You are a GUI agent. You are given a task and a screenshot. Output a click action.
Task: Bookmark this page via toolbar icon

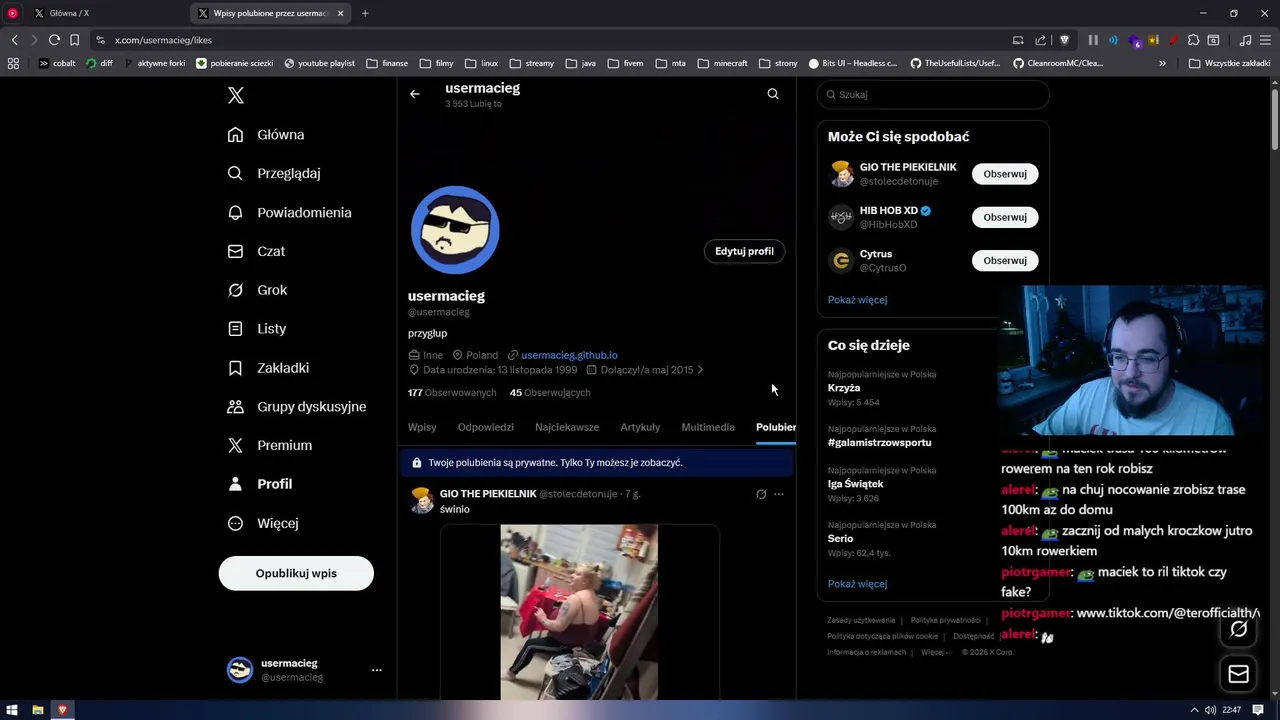coord(74,40)
